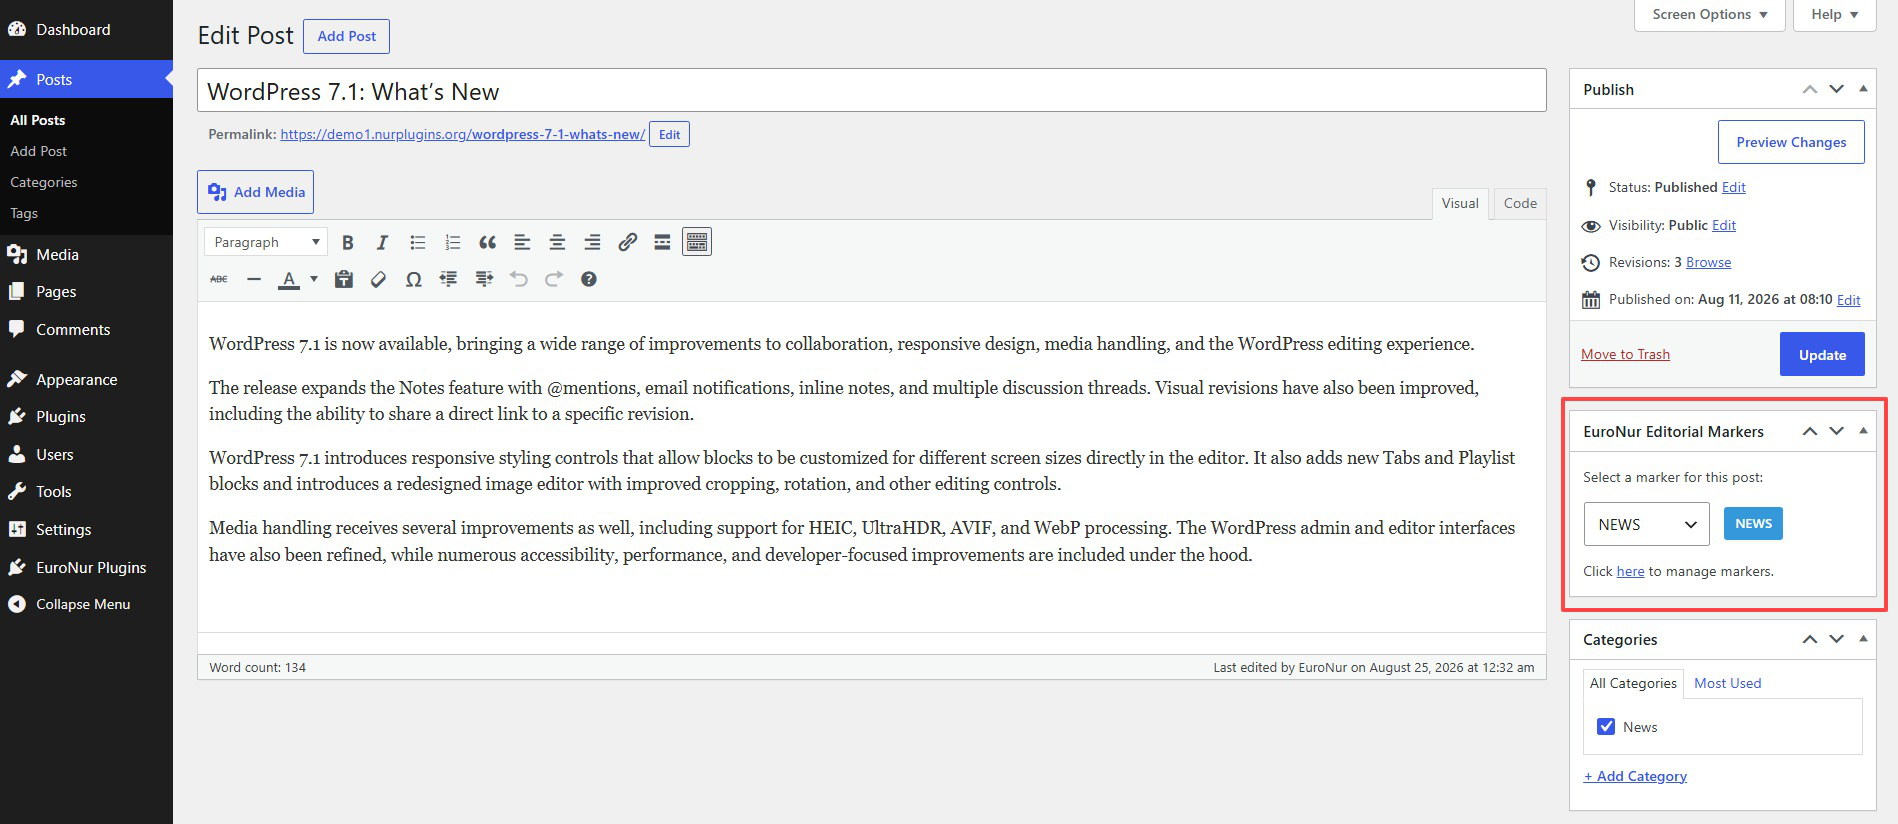This screenshot has width=1898, height=824.
Task: Click the Add Category link
Action: coord(1635,776)
